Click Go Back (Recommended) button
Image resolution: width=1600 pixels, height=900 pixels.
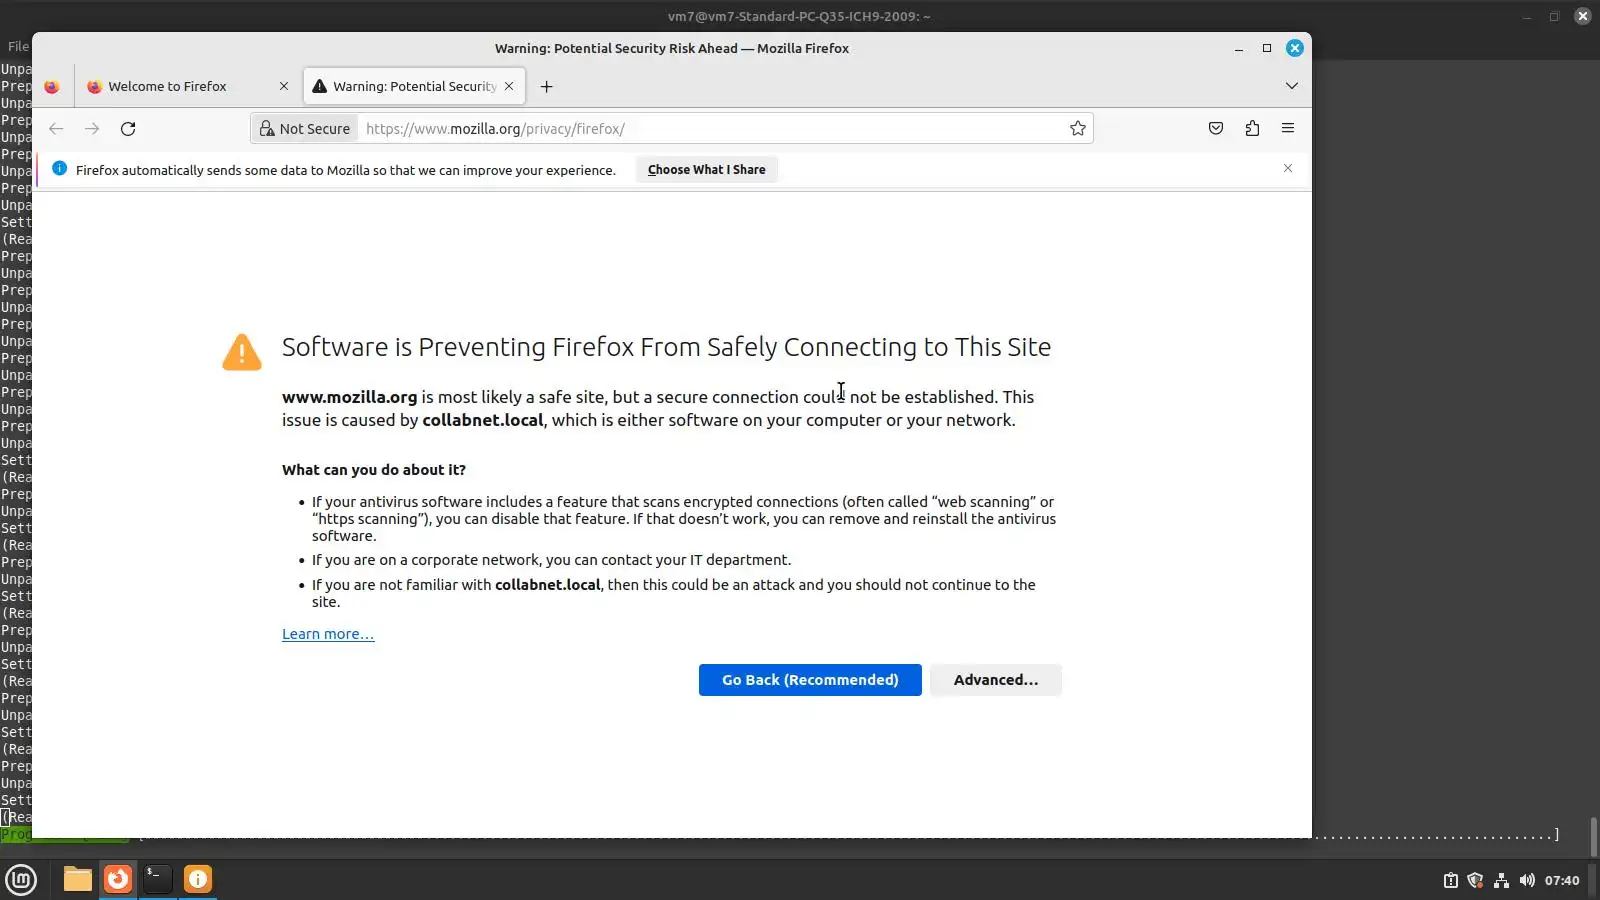coord(810,680)
